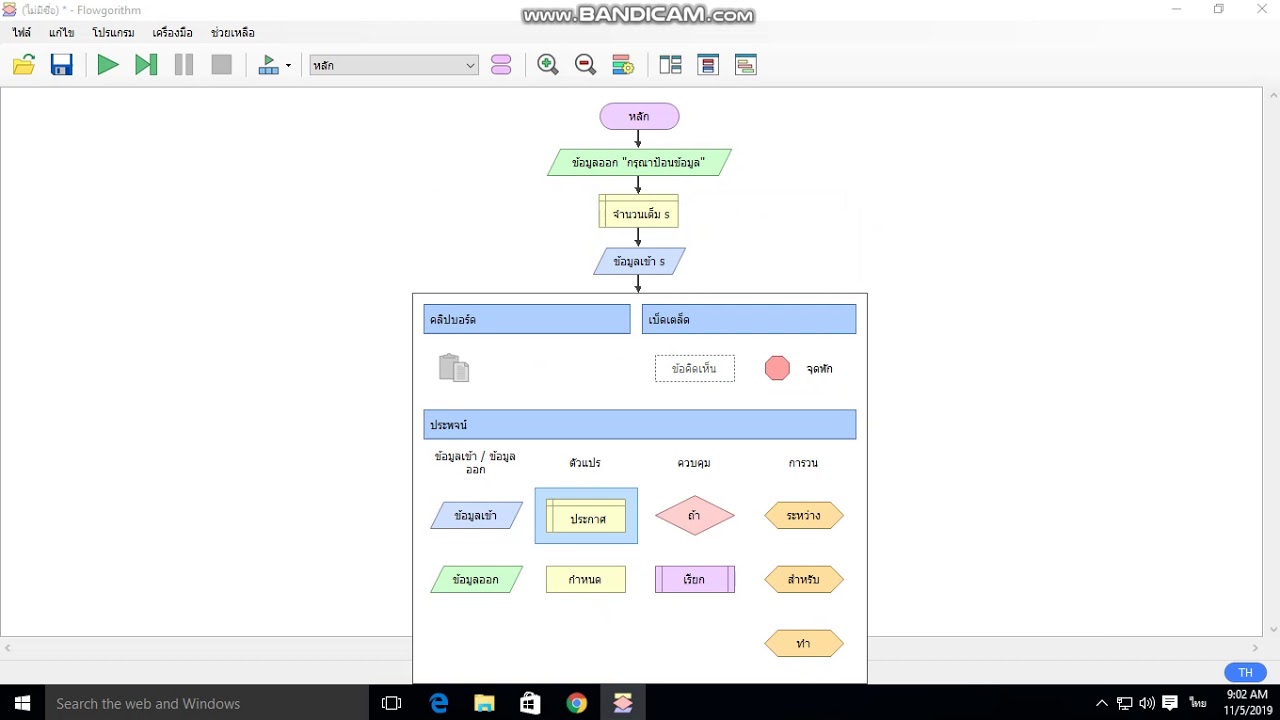Image resolution: width=1280 pixels, height=720 pixels.
Task: Insert the ถ้า if diamond shape
Action: coord(695,516)
